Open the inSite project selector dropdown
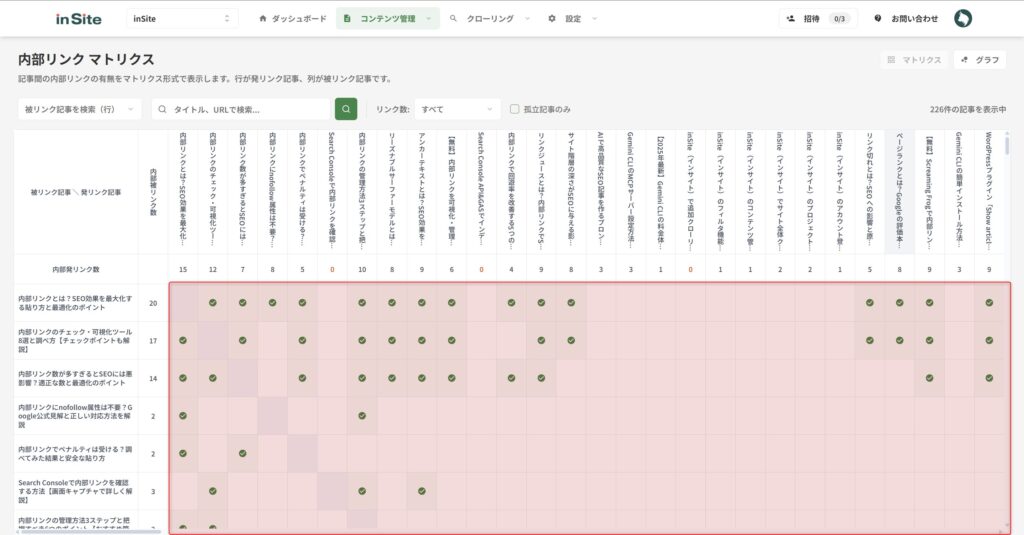This screenshot has height=535, width=1024. pyautogui.click(x=182, y=18)
